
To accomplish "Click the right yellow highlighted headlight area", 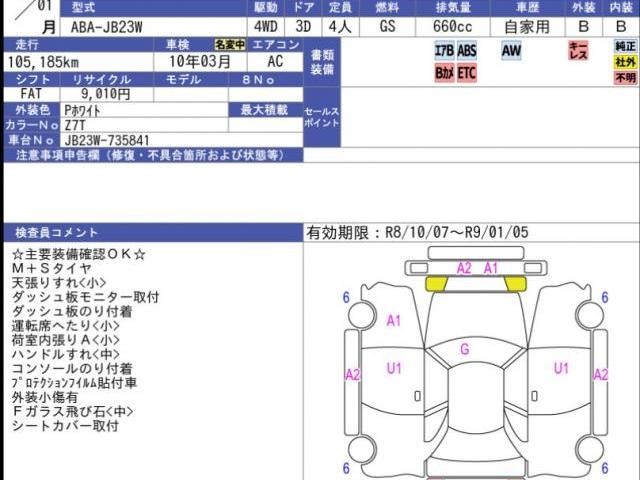I will 516,284.
